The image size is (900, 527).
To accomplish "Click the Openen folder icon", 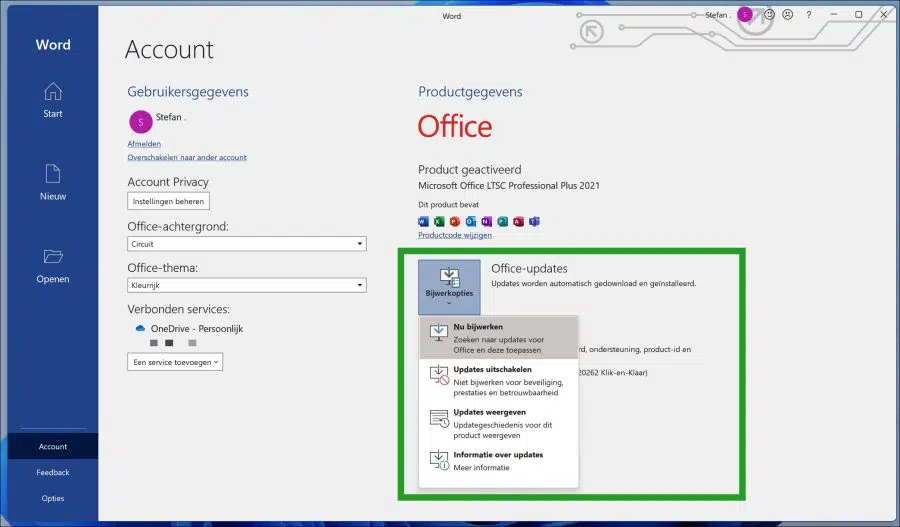I will 53,256.
